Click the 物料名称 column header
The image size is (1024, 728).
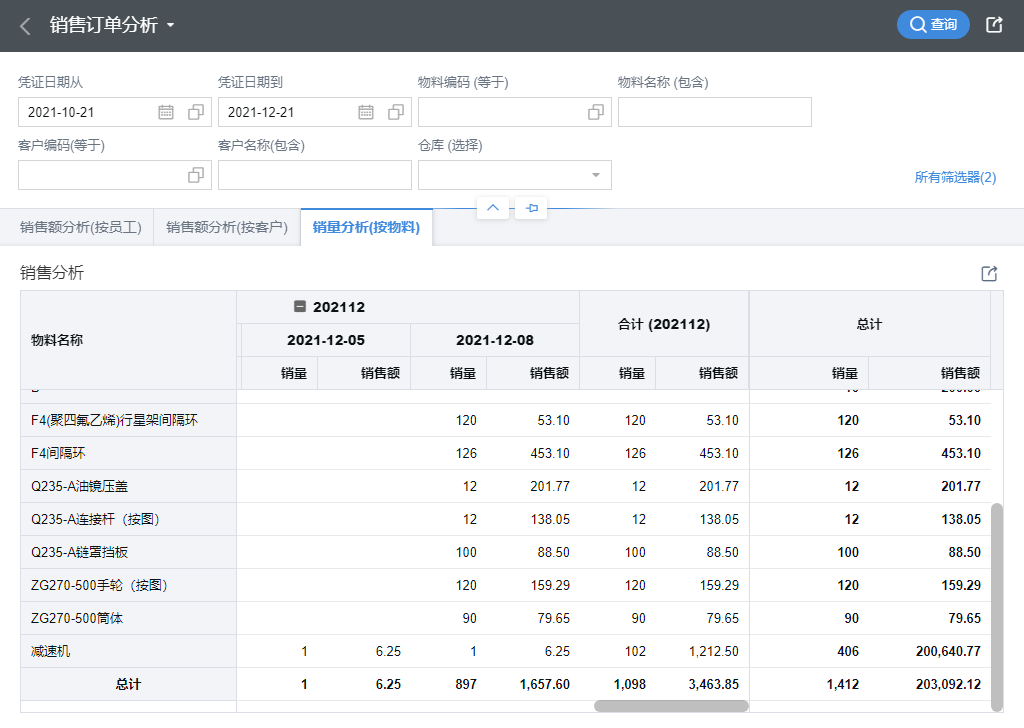pyautogui.click(x=129, y=340)
